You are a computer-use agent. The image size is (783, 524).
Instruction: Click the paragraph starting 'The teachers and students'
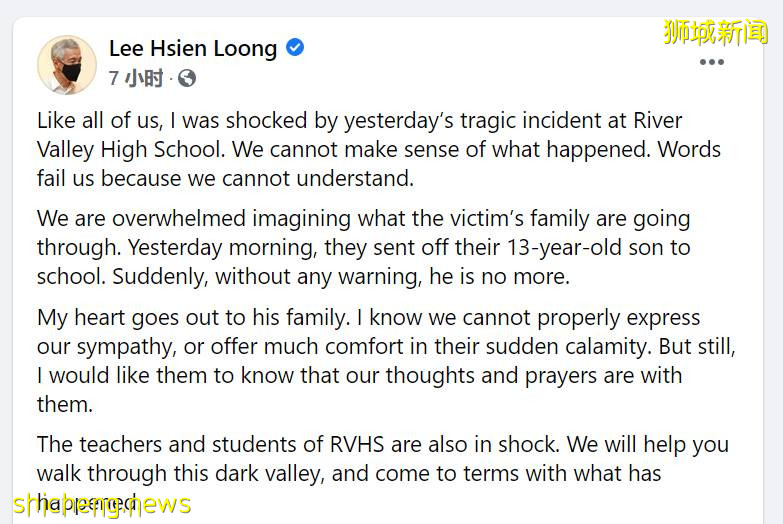382,472
